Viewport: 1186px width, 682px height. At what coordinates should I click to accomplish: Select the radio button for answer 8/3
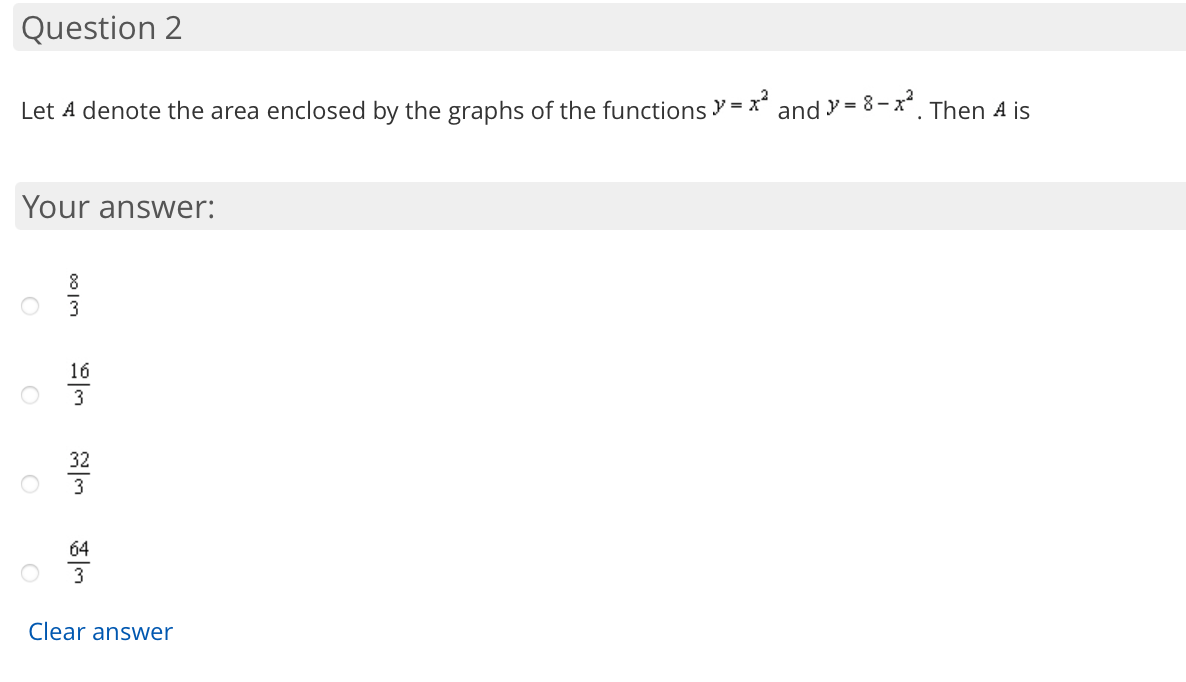pos(30,306)
